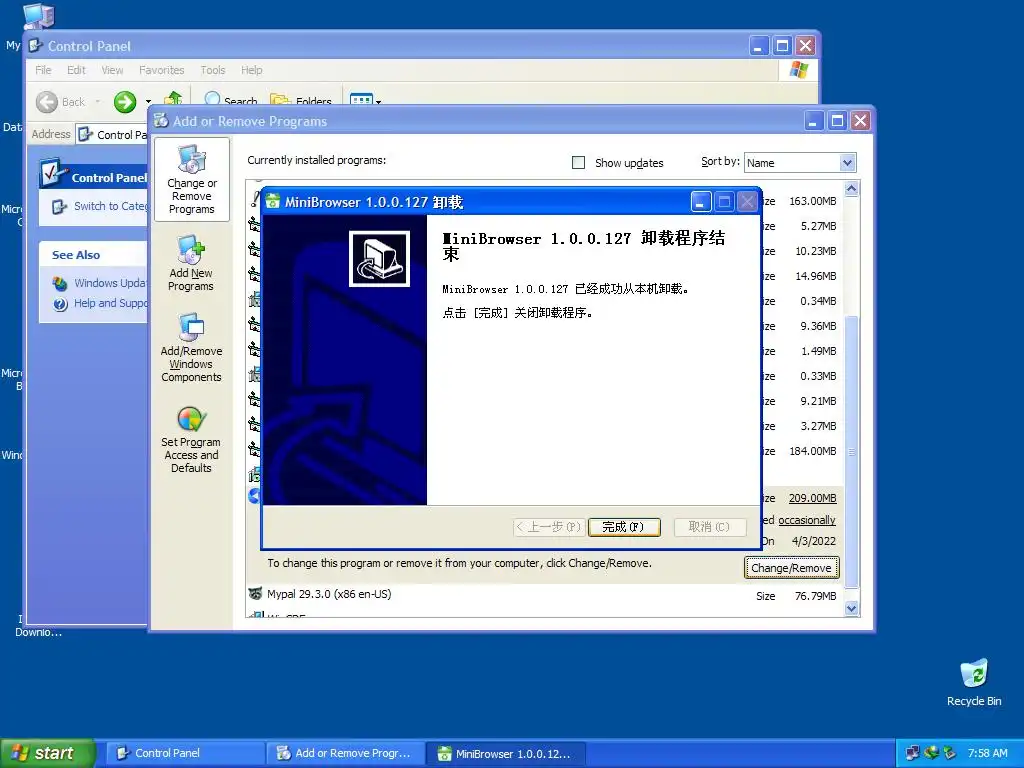The width and height of the screenshot is (1024, 768).
Task: Open Help and Support link
Action: 110,303
